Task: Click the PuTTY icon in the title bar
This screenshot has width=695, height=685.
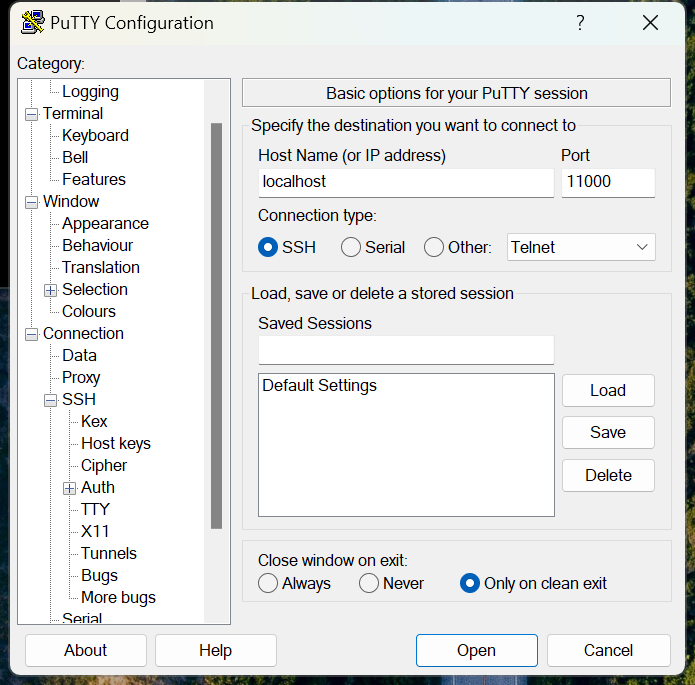Action: [32, 23]
